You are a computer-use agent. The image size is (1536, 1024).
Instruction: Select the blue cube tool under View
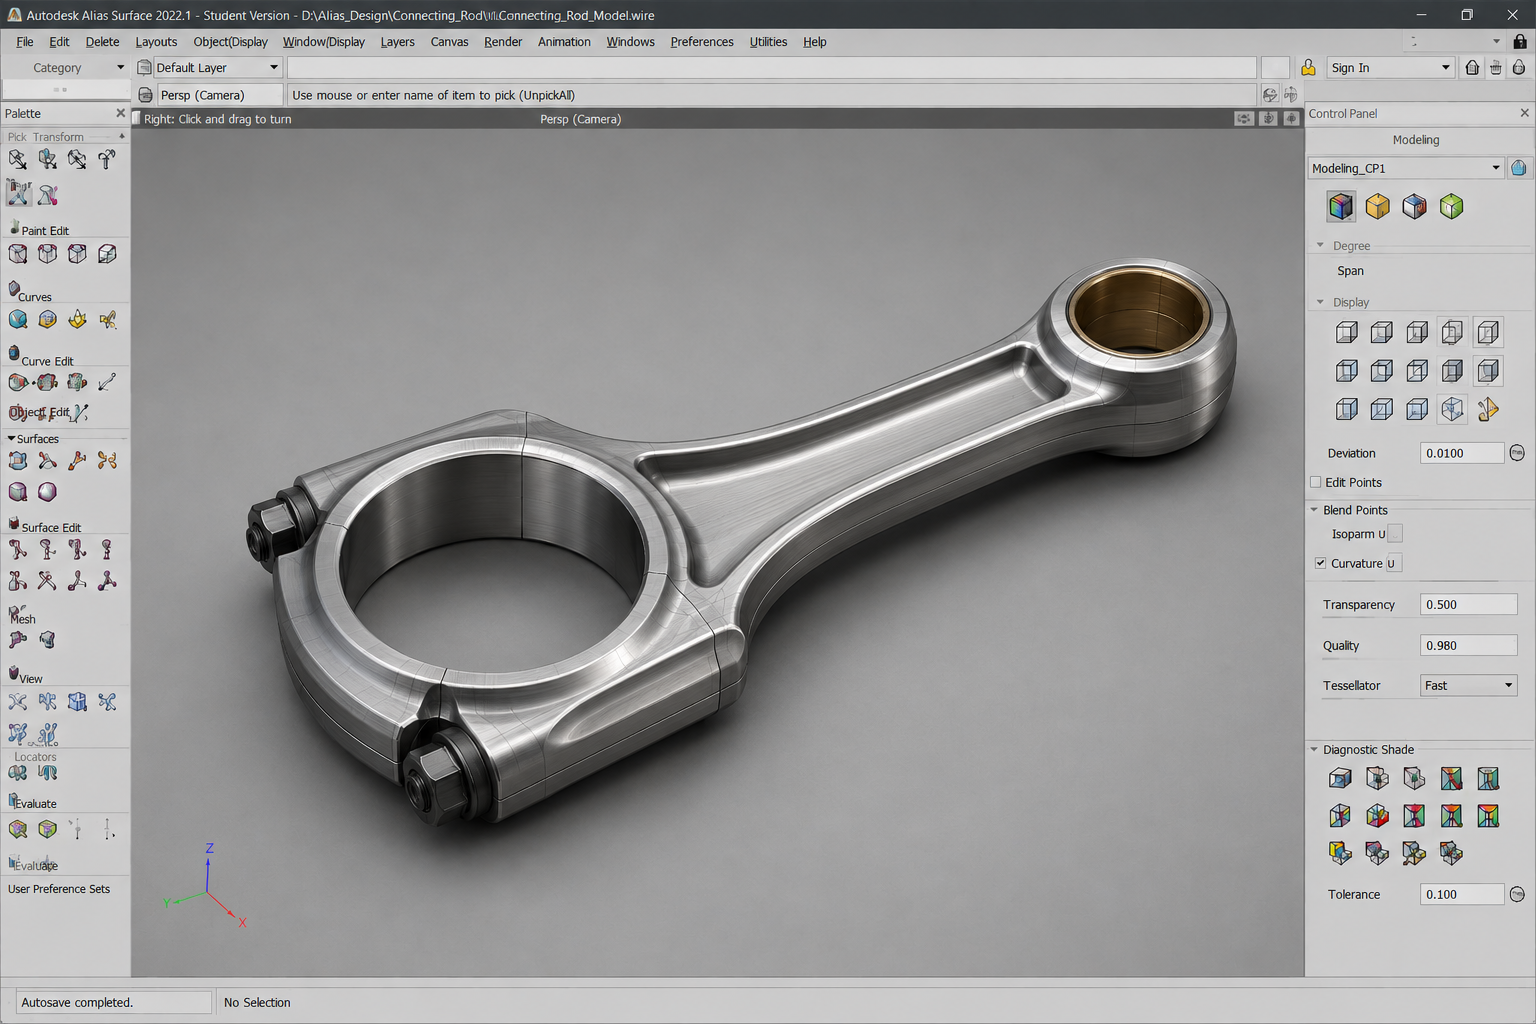pyautogui.click(x=77, y=702)
